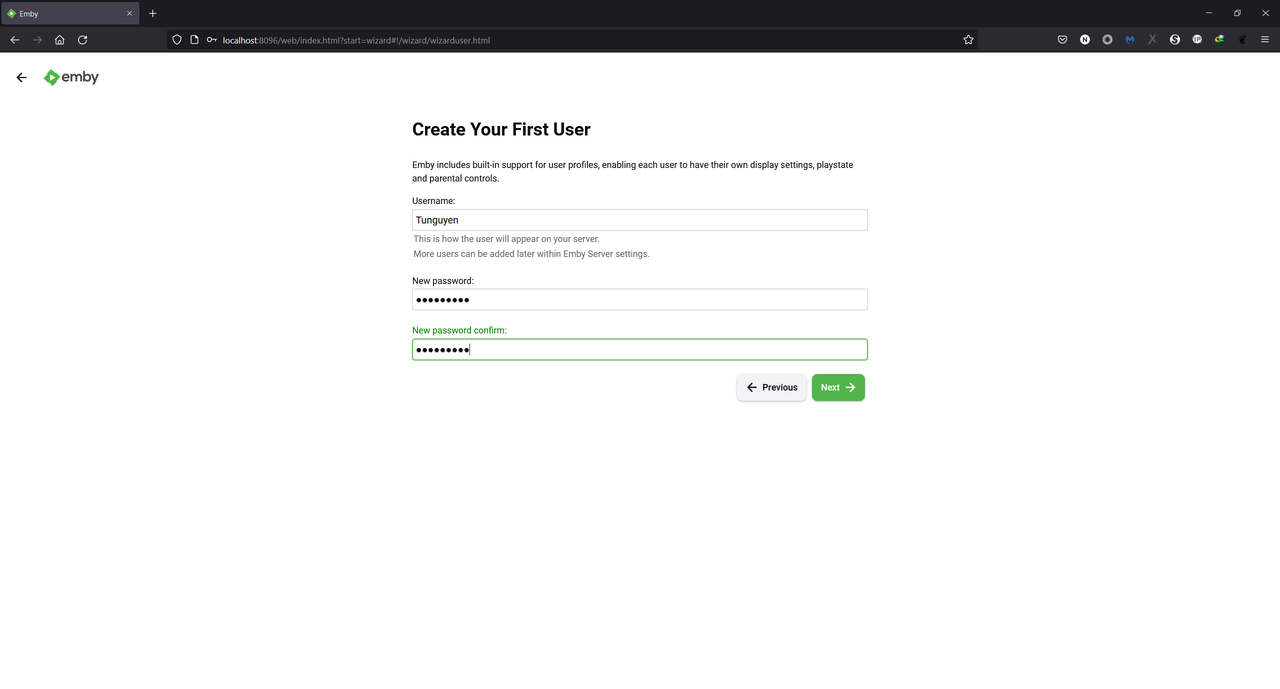Viewport: 1280px width, 689px height.
Task: Go back using the Emby page arrow
Action: pyautogui.click(x=21, y=77)
